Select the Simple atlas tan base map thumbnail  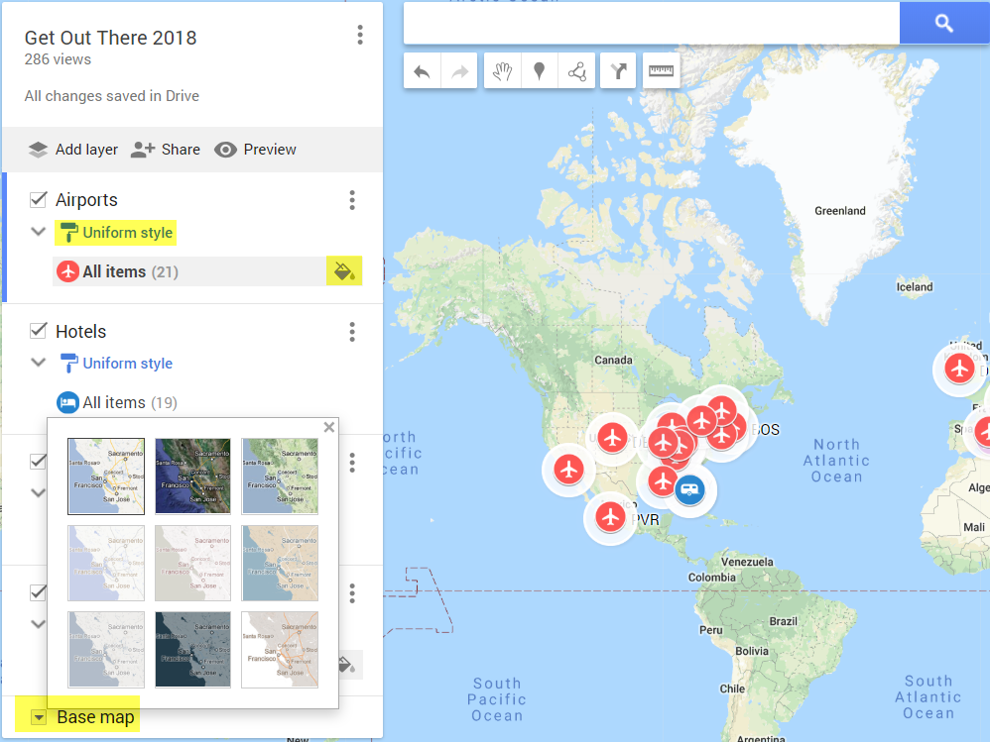click(x=280, y=563)
